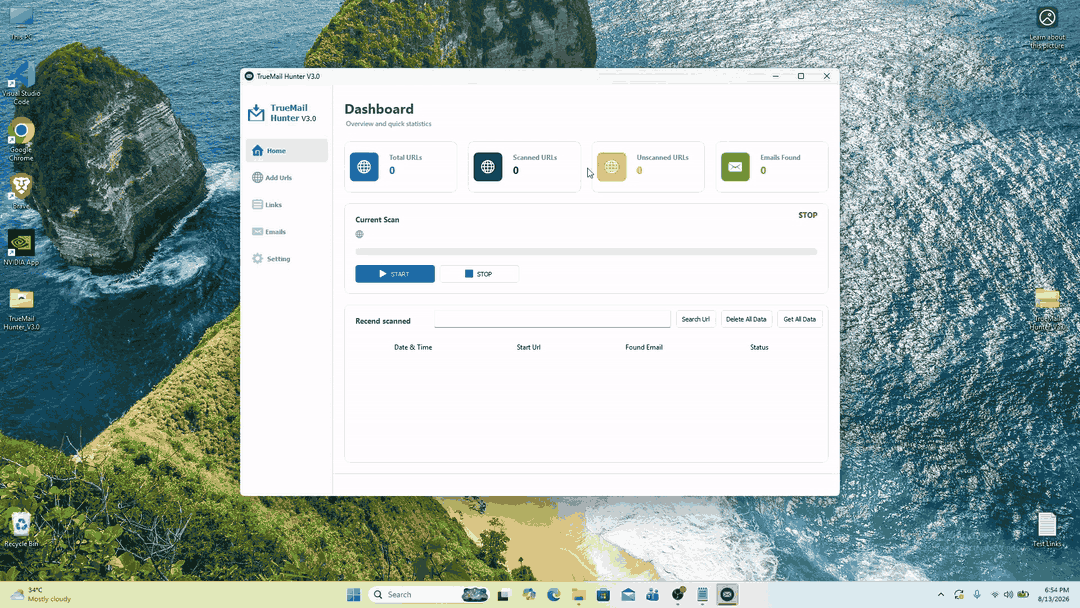Open Task View from taskbar
The width and height of the screenshot is (1080, 608).
pos(503,595)
